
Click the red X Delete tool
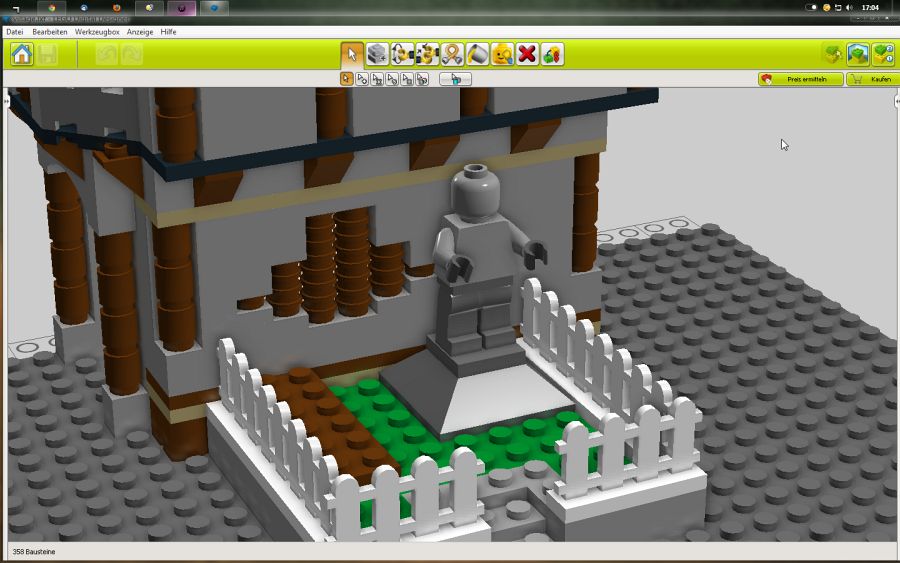coord(527,54)
